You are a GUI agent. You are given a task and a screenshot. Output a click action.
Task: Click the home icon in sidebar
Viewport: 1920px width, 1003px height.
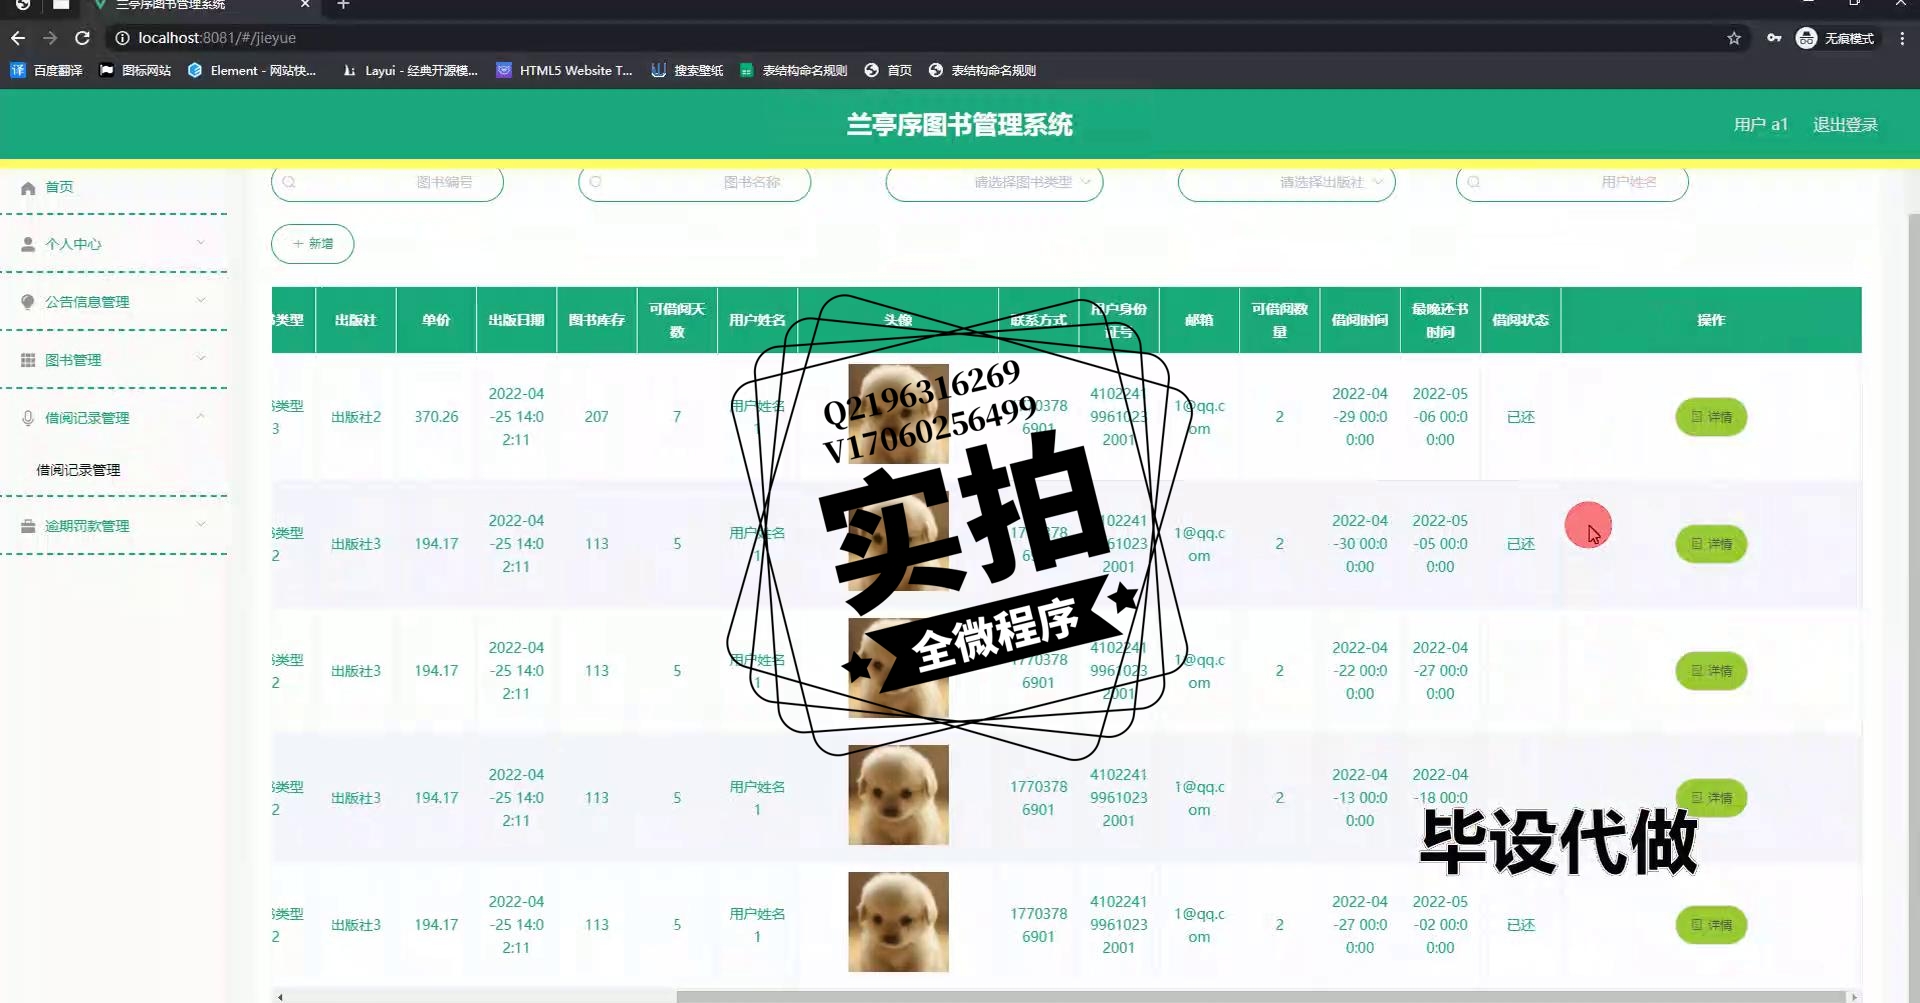(28, 187)
